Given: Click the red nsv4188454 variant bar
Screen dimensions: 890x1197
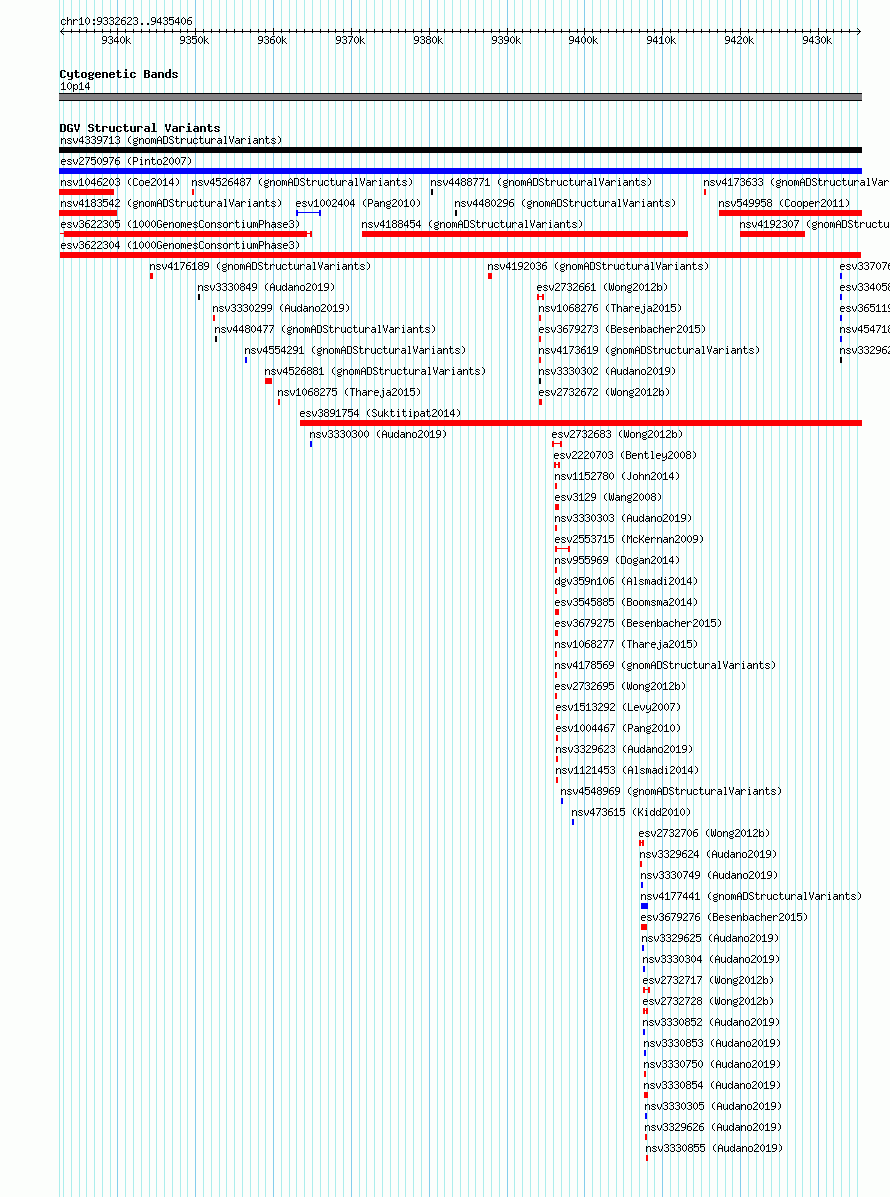Looking at the screenshot, I should coord(524,234).
